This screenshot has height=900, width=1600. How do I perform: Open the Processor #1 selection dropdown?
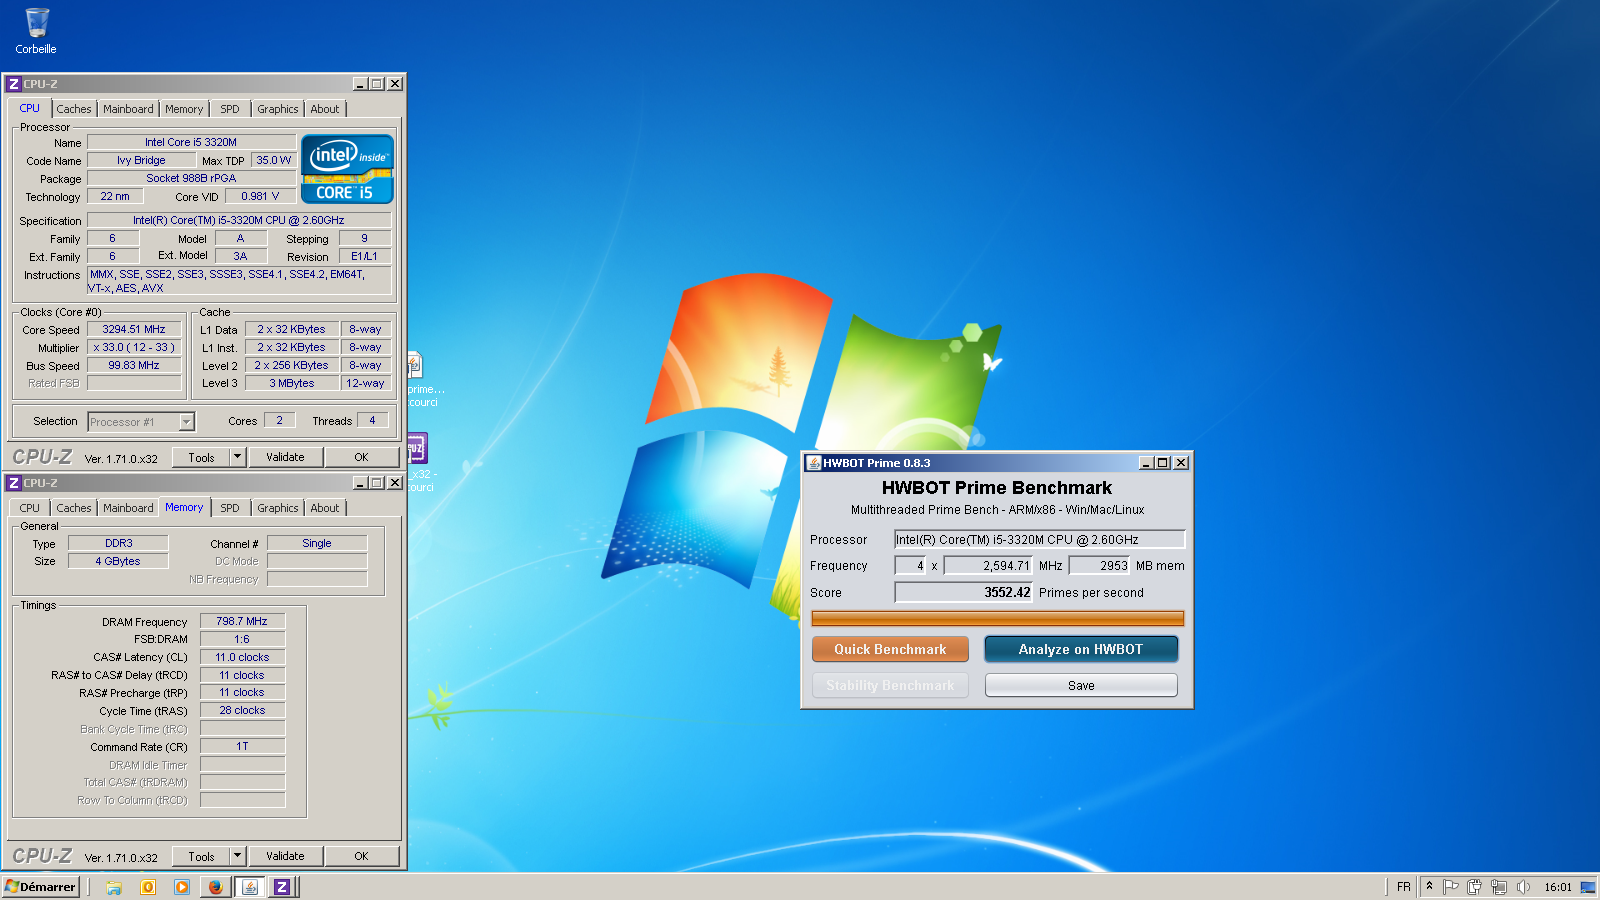[141, 422]
